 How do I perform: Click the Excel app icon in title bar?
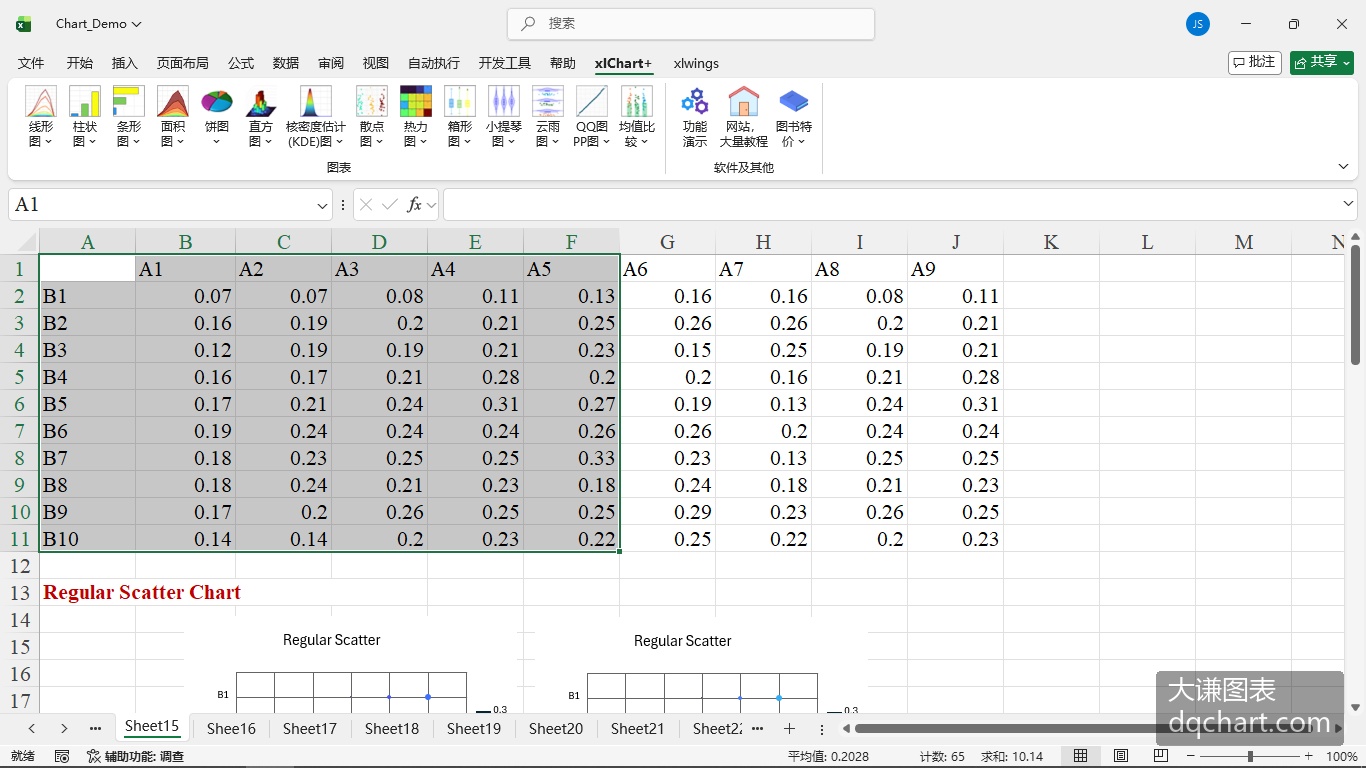(24, 24)
